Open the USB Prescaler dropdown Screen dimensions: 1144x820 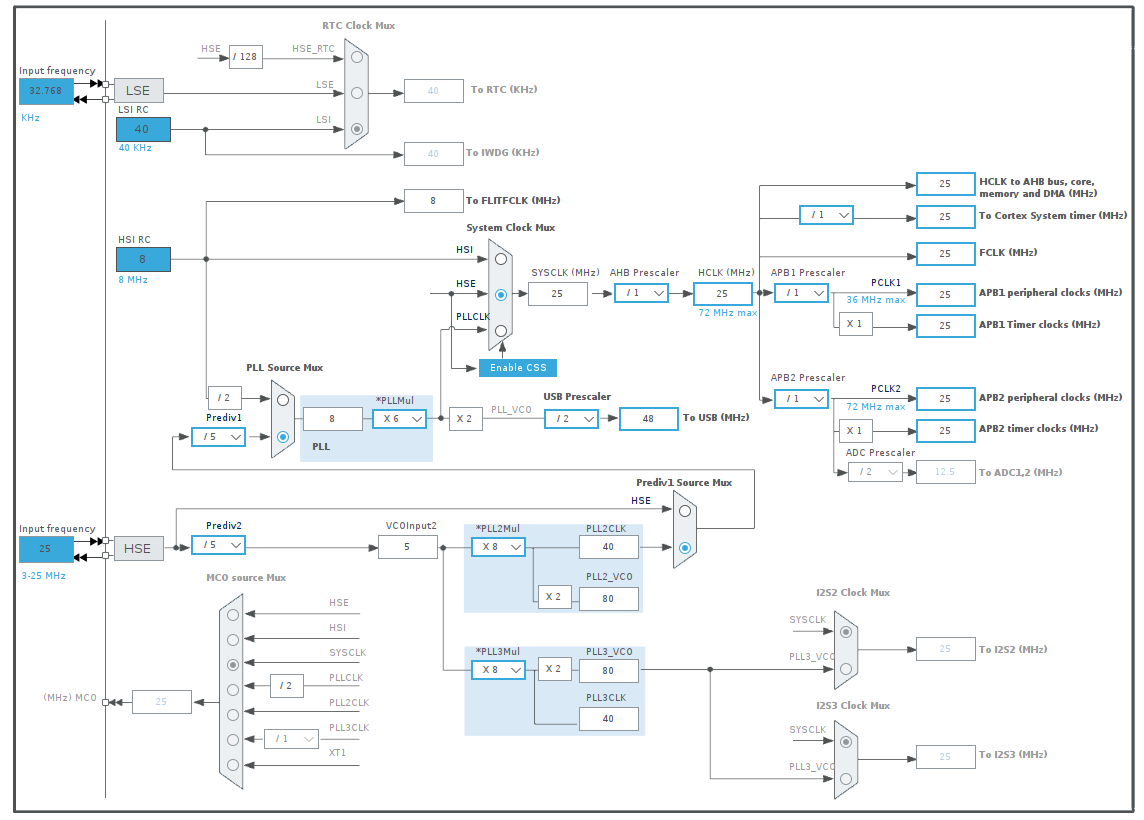coord(570,418)
